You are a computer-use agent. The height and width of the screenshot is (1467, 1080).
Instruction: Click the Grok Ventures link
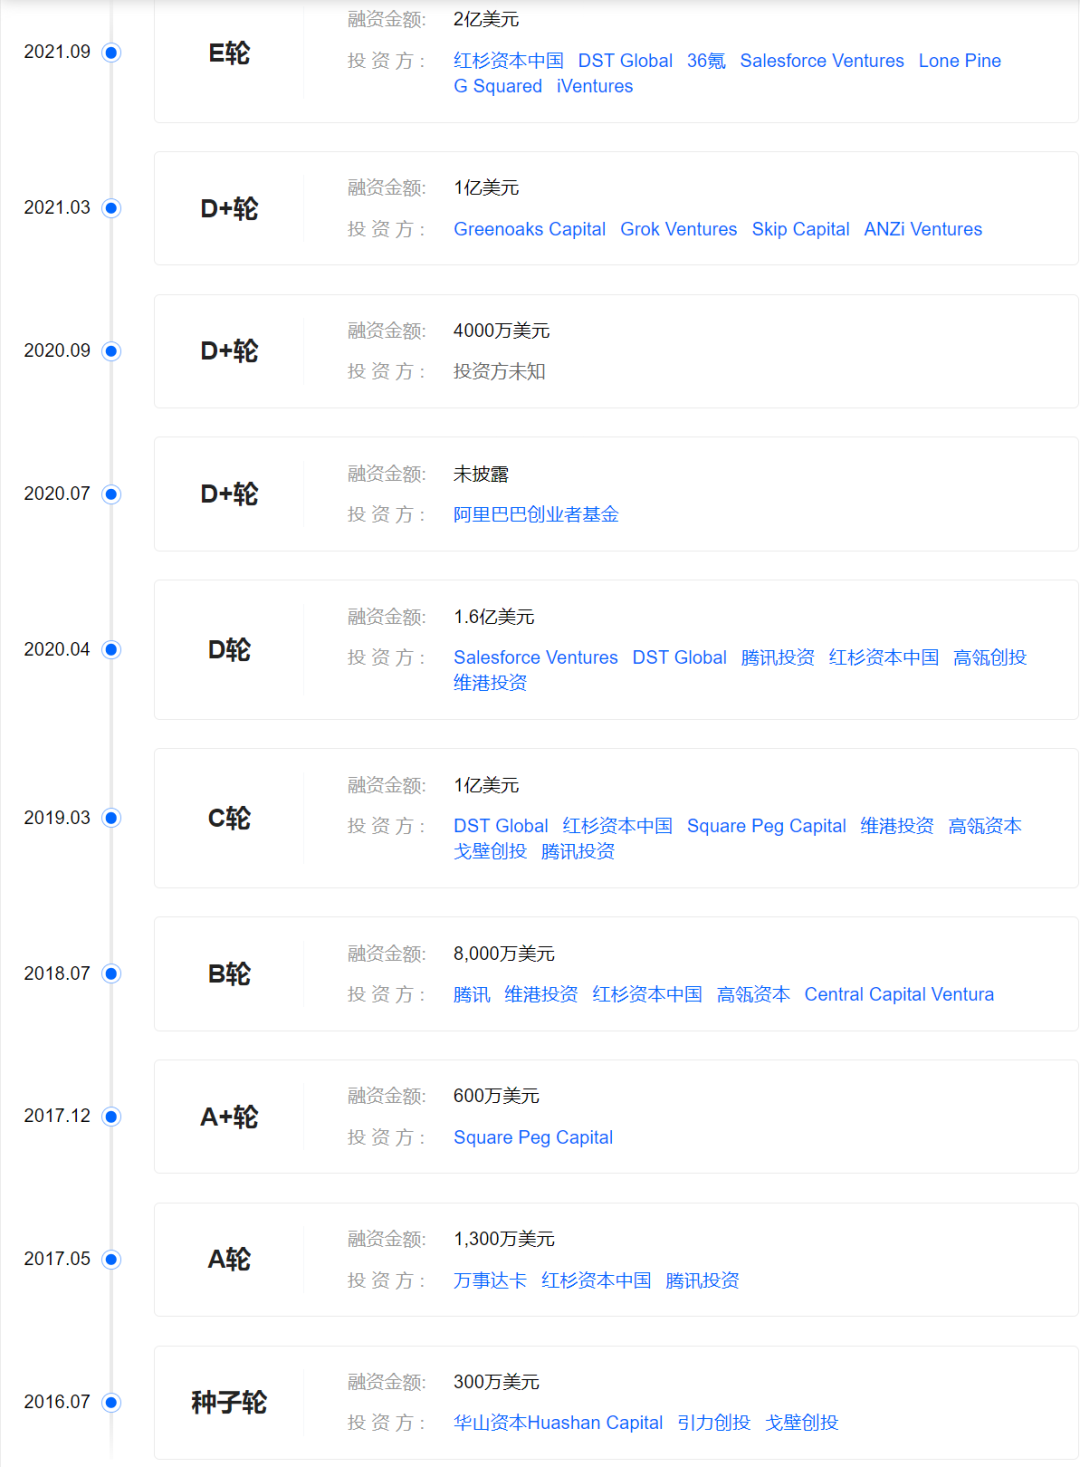tap(678, 229)
